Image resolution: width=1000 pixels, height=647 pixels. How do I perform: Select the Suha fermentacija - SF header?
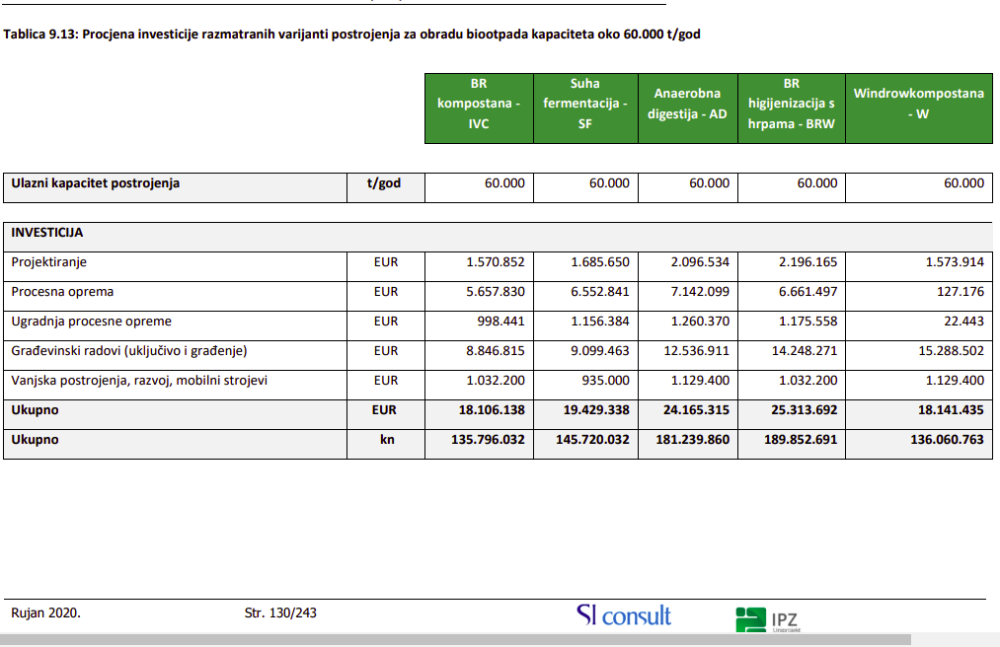pyautogui.click(x=585, y=108)
